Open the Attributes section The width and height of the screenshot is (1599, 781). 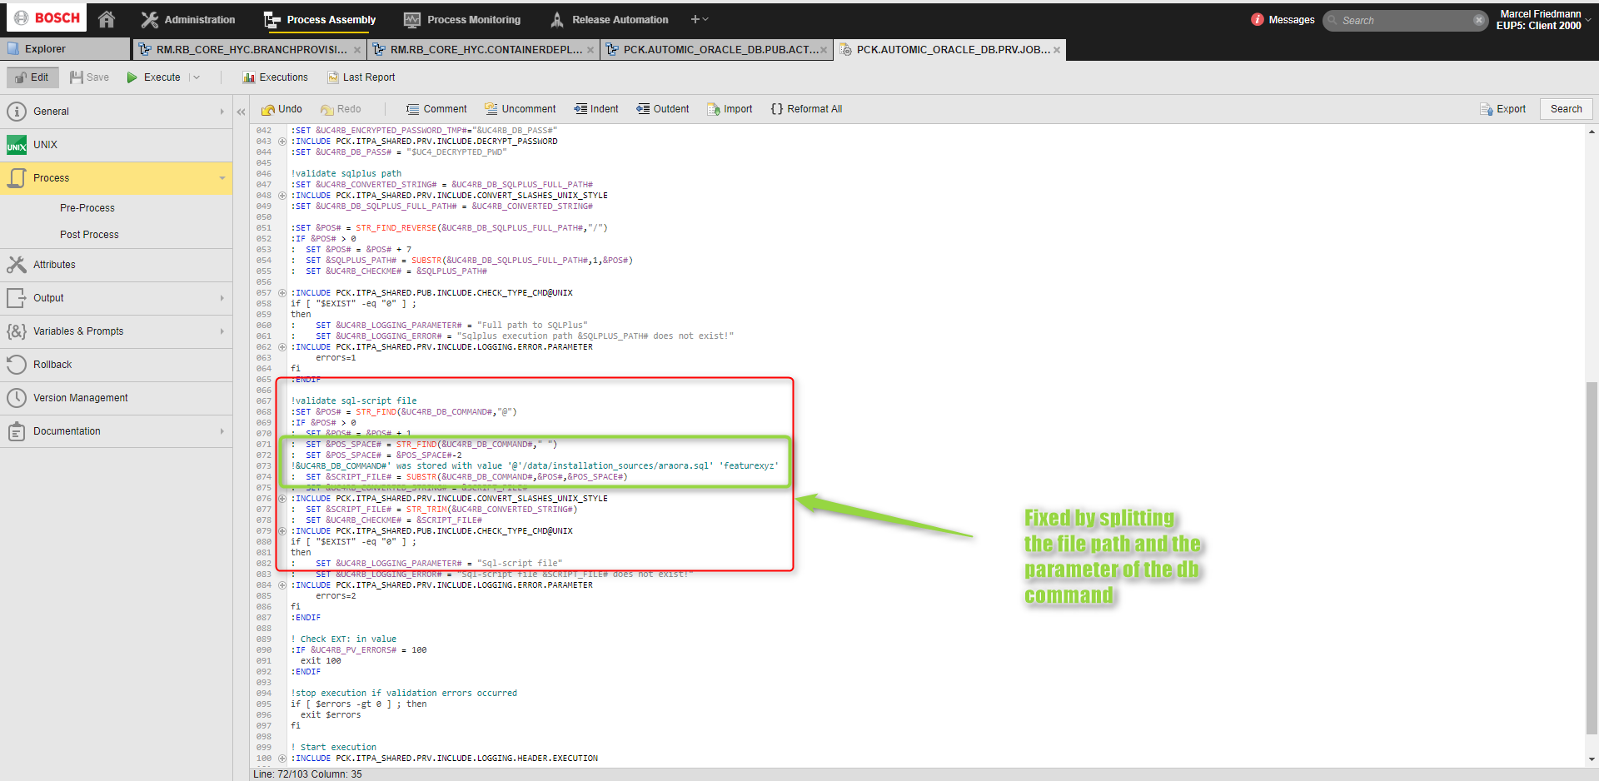116,265
